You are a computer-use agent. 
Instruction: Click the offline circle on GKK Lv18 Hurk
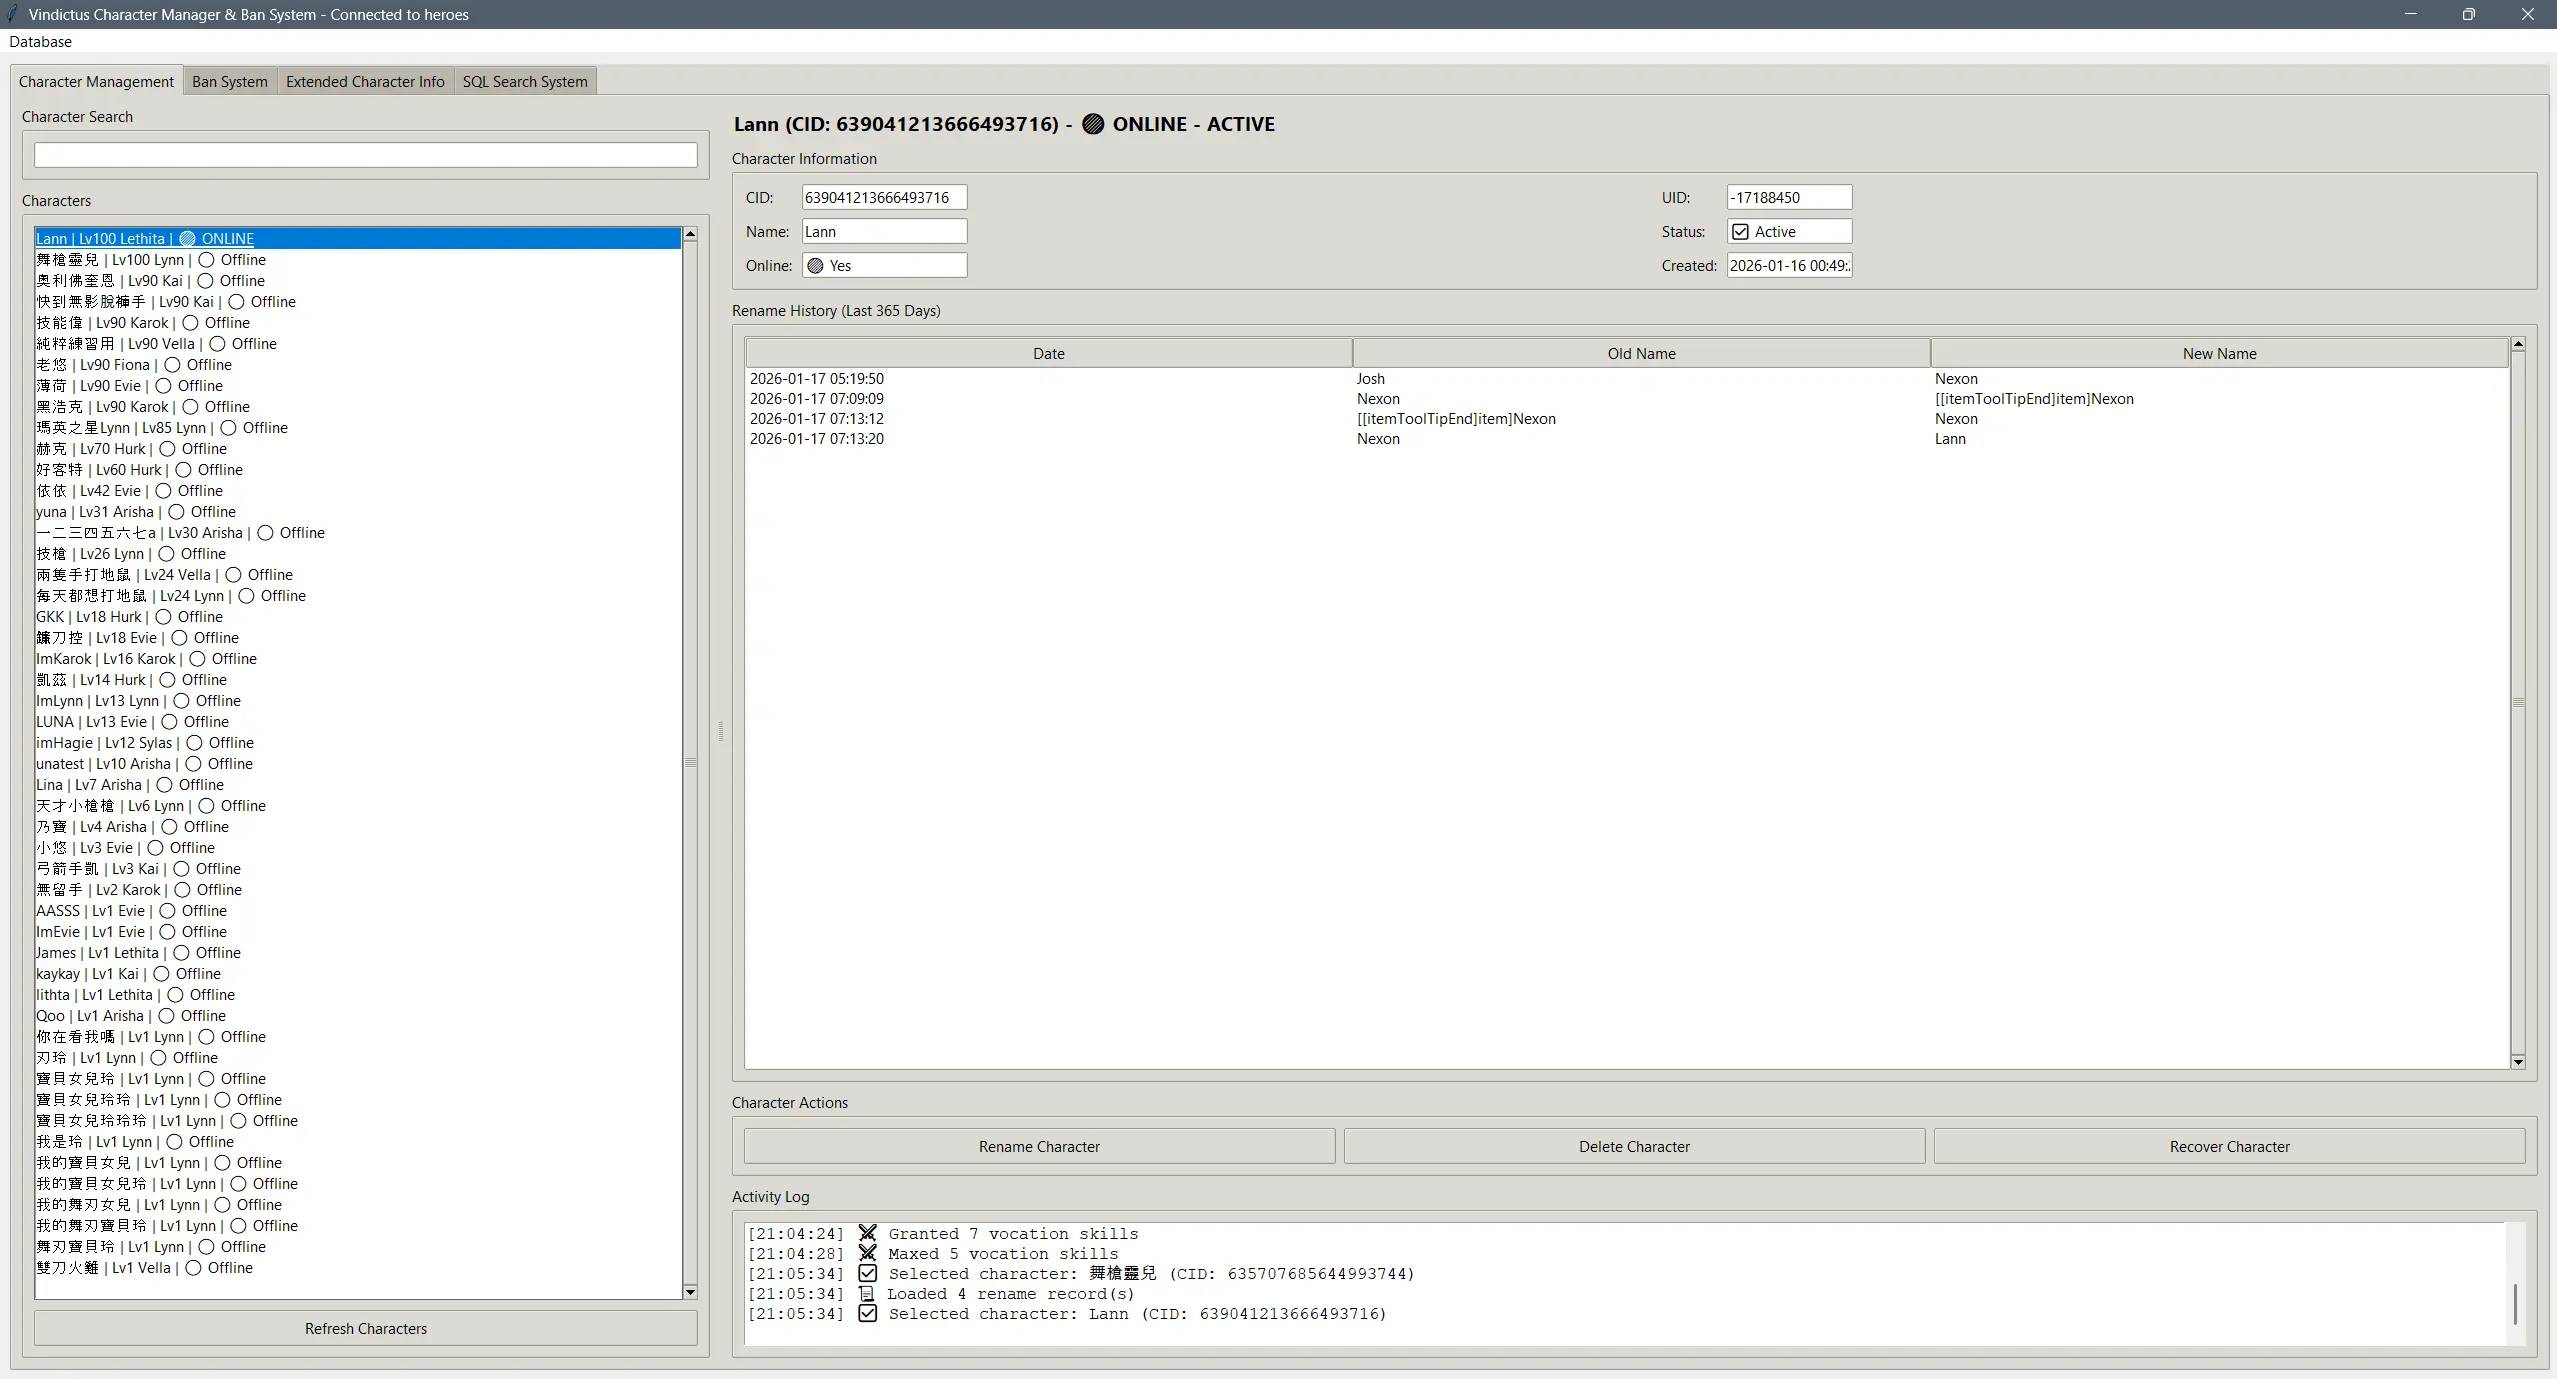point(164,617)
